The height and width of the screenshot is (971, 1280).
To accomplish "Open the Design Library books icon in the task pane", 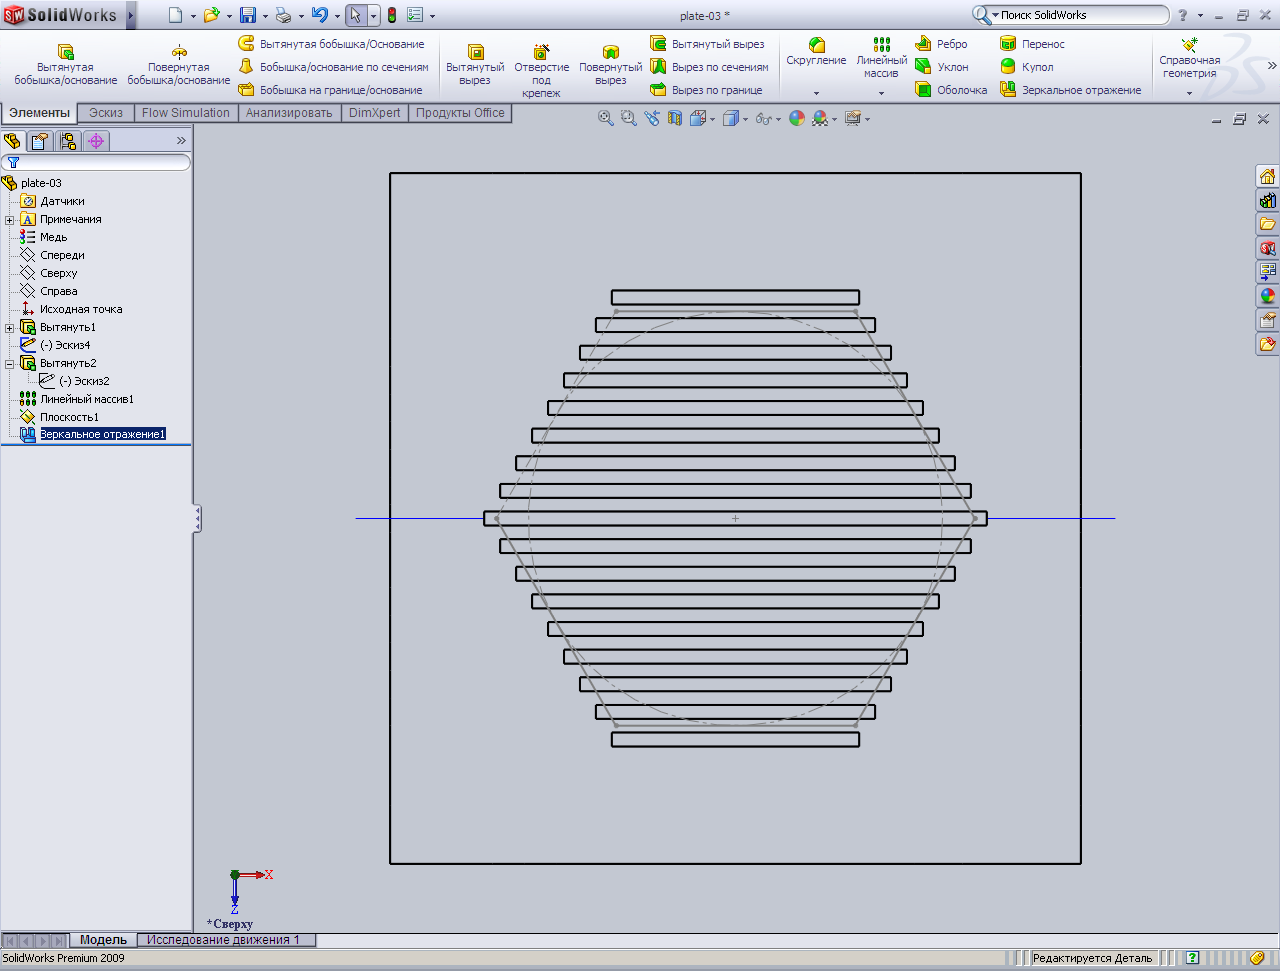I will (x=1267, y=200).
